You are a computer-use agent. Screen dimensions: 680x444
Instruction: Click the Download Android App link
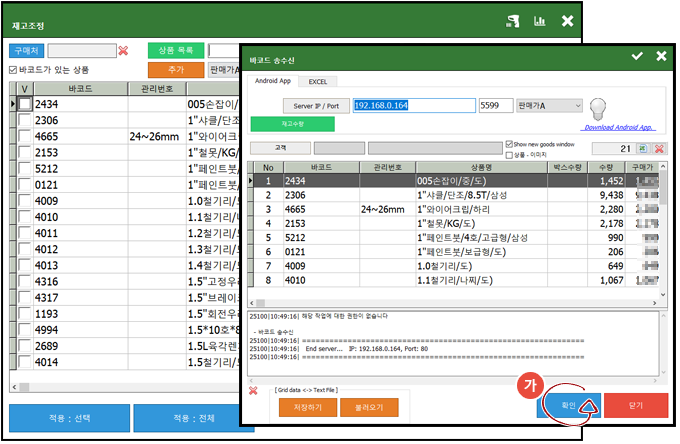tap(618, 127)
